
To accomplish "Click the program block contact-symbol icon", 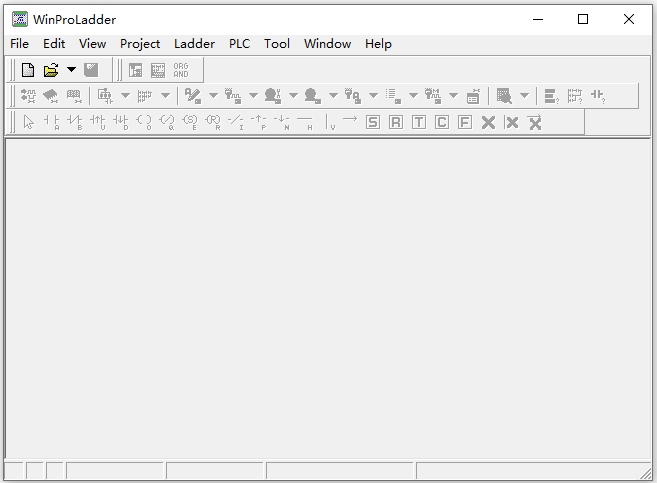I will point(105,96).
